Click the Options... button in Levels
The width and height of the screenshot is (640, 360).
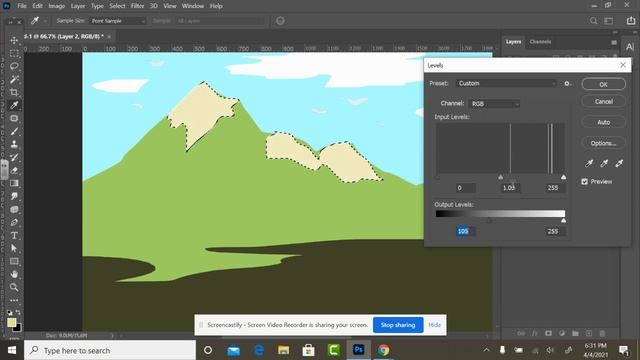click(x=604, y=143)
